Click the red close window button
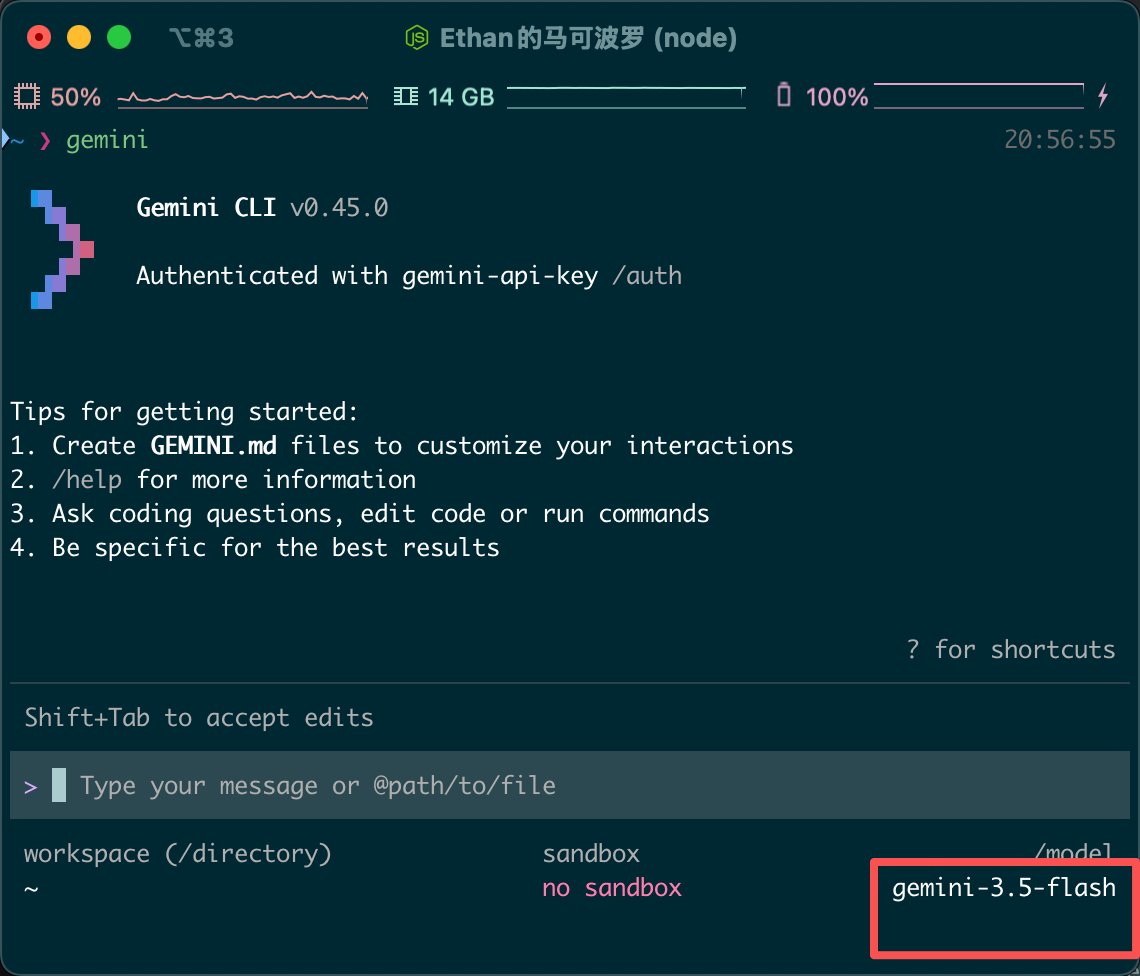Viewport: 1140px width, 976px height. point(39,37)
